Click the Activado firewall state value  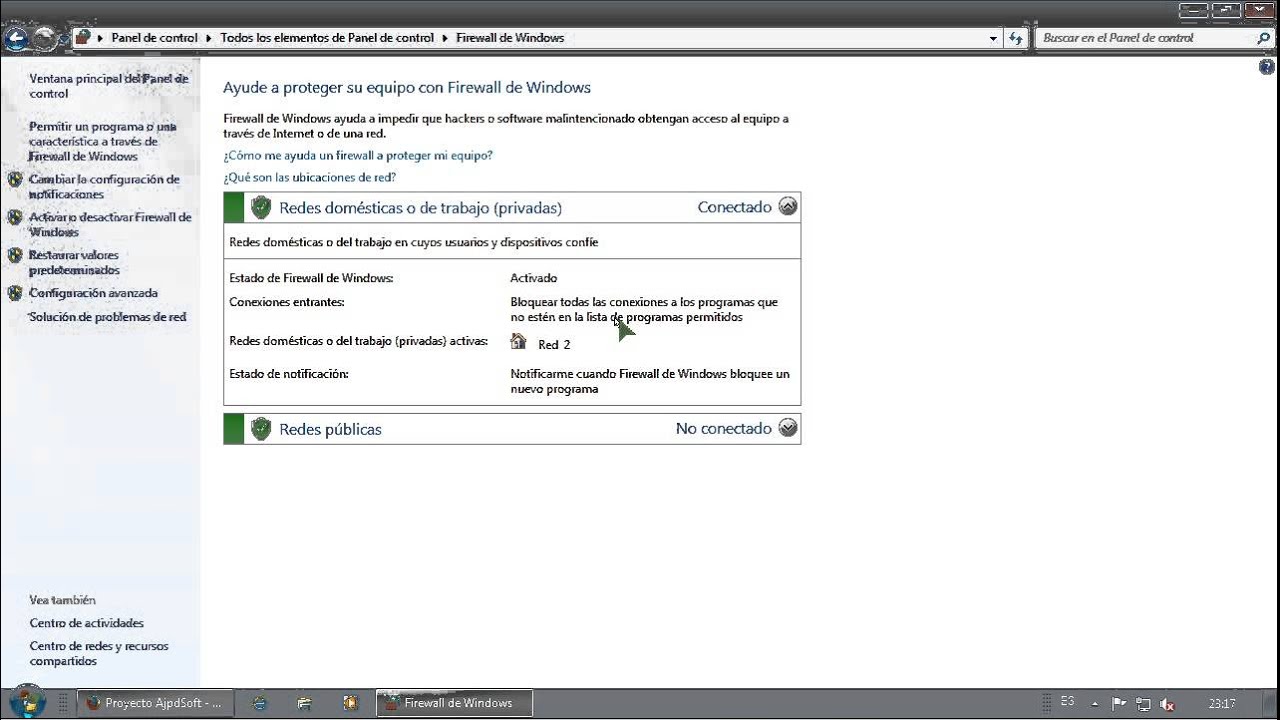tap(534, 278)
